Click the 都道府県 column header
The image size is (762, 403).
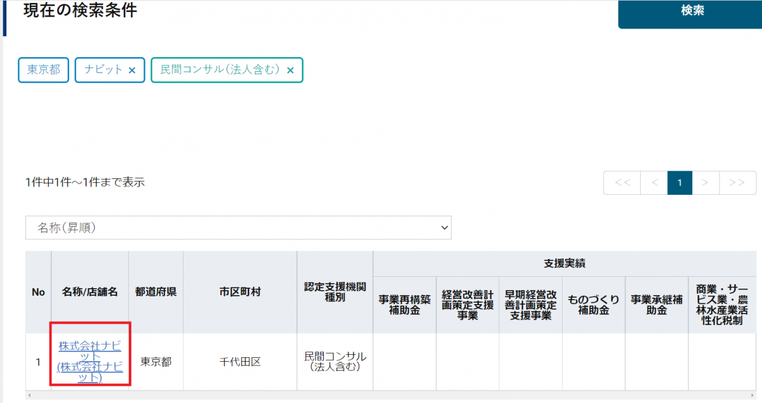(x=156, y=292)
